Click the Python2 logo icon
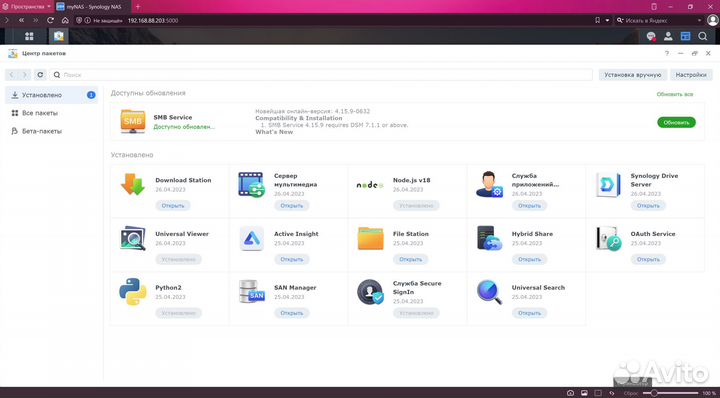 click(x=133, y=291)
